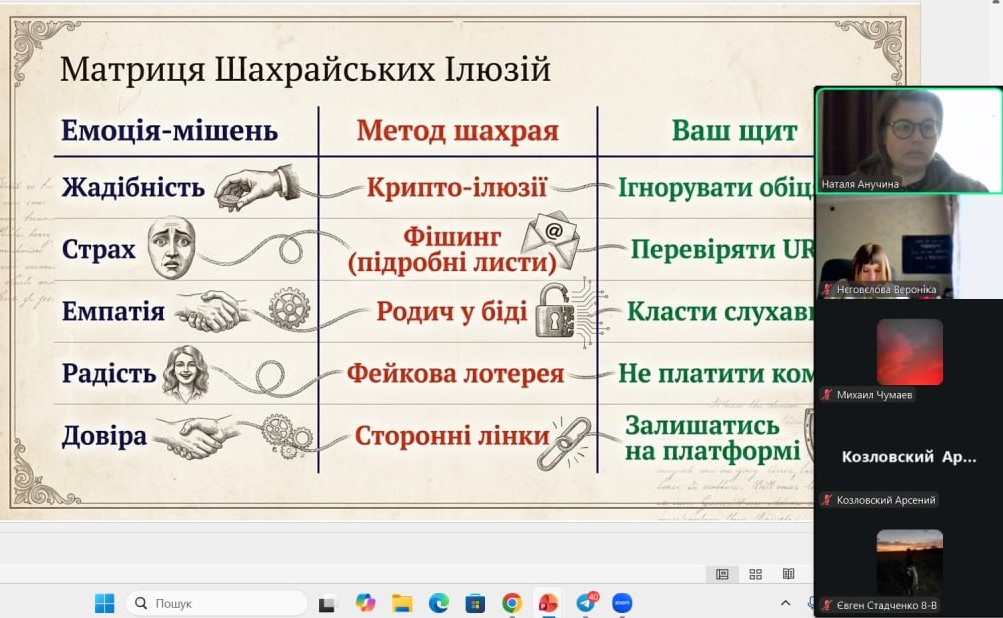
Task: Switch to Slide Sorter view
Action: 756,574
